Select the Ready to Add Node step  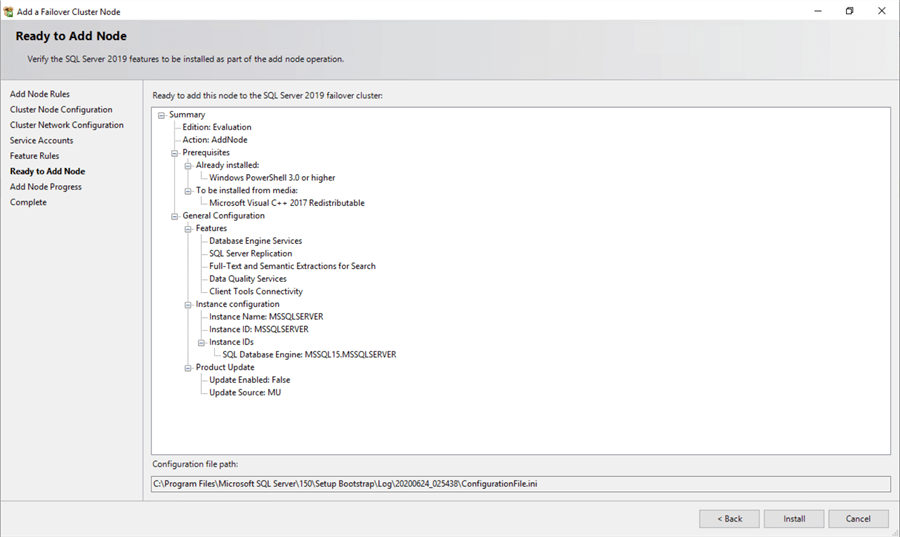(x=48, y=172)
